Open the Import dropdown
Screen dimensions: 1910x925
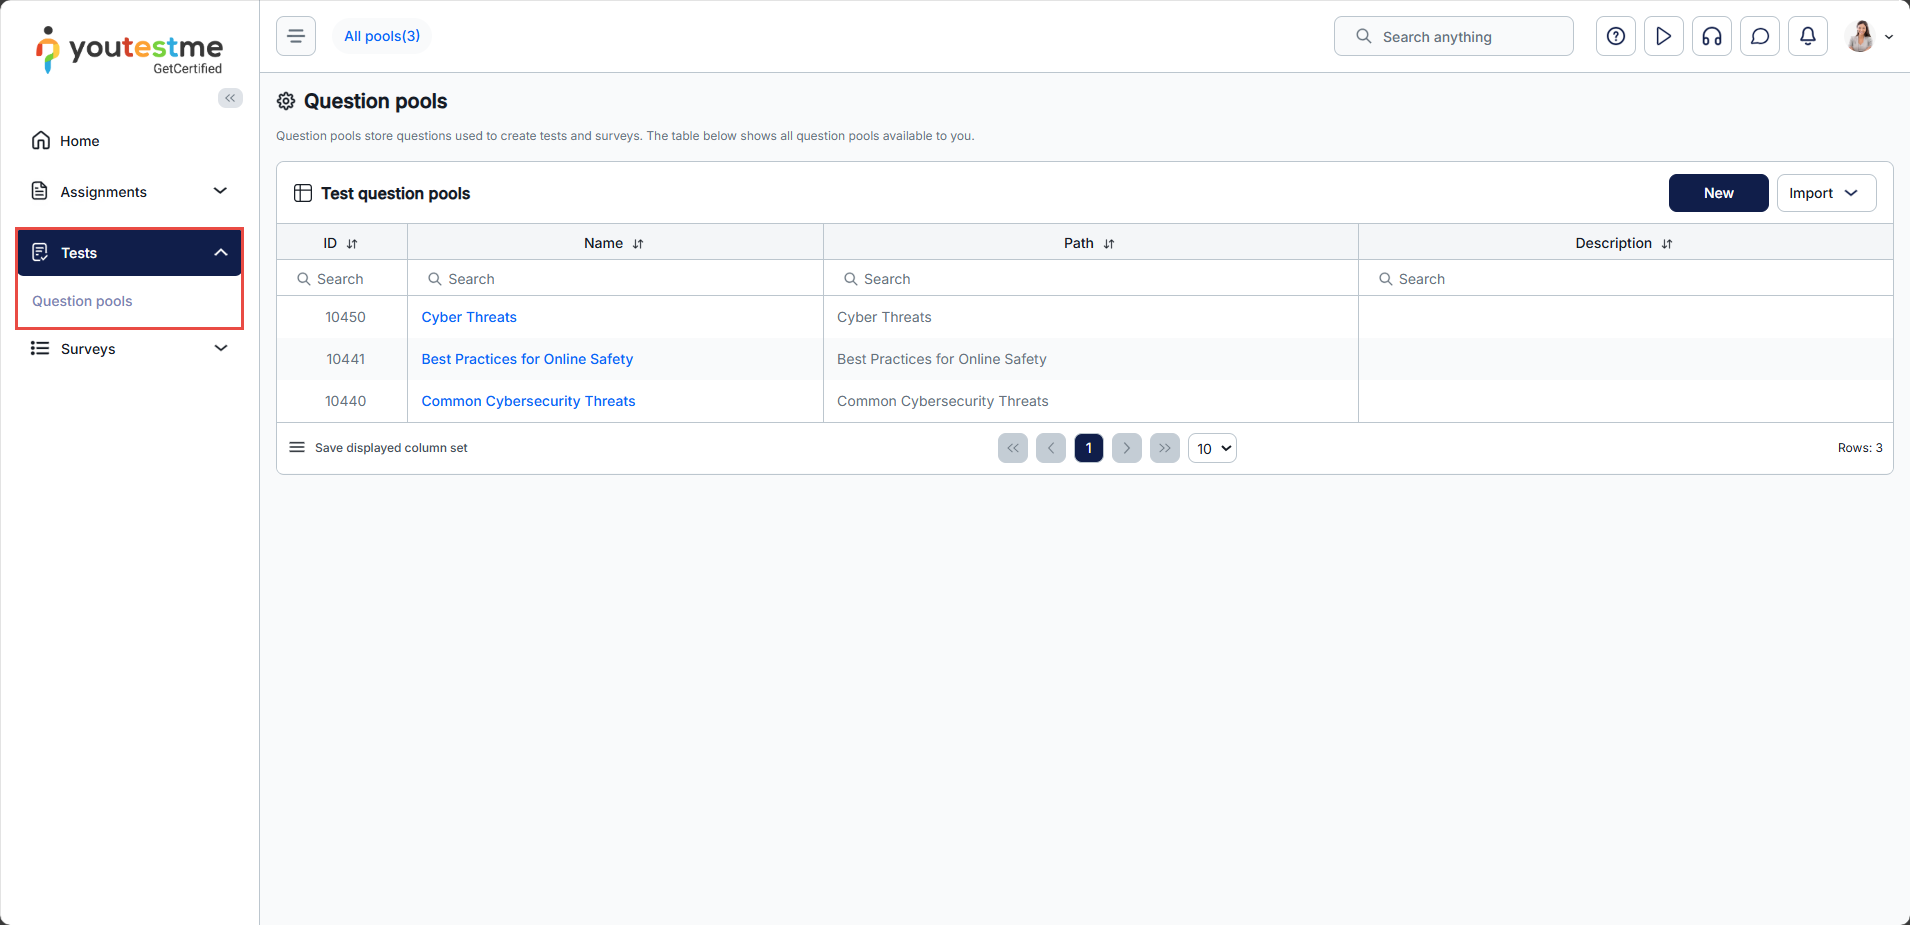click(x=1825, y=193)
